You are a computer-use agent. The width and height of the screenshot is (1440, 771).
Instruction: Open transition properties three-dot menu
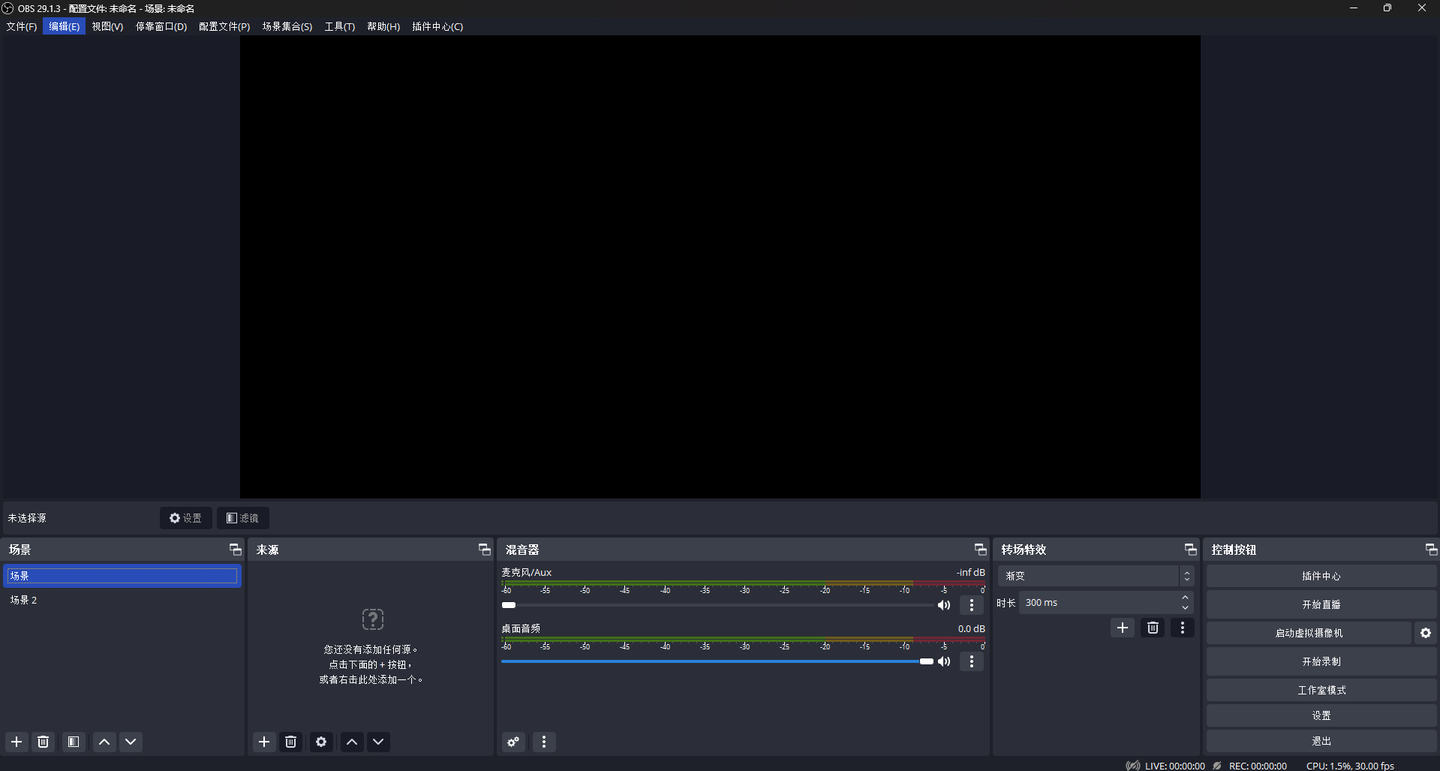1182,627
